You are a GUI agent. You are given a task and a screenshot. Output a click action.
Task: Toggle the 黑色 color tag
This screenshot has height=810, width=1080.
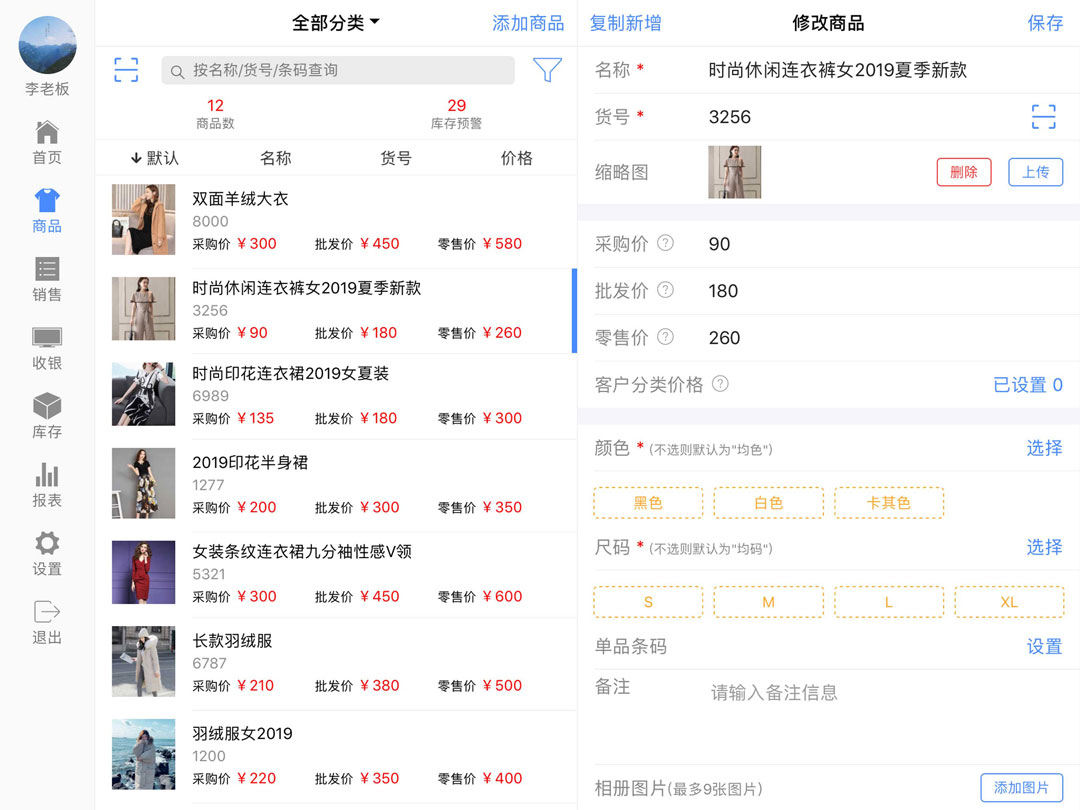pyautogui.click(x=648, y=503)
